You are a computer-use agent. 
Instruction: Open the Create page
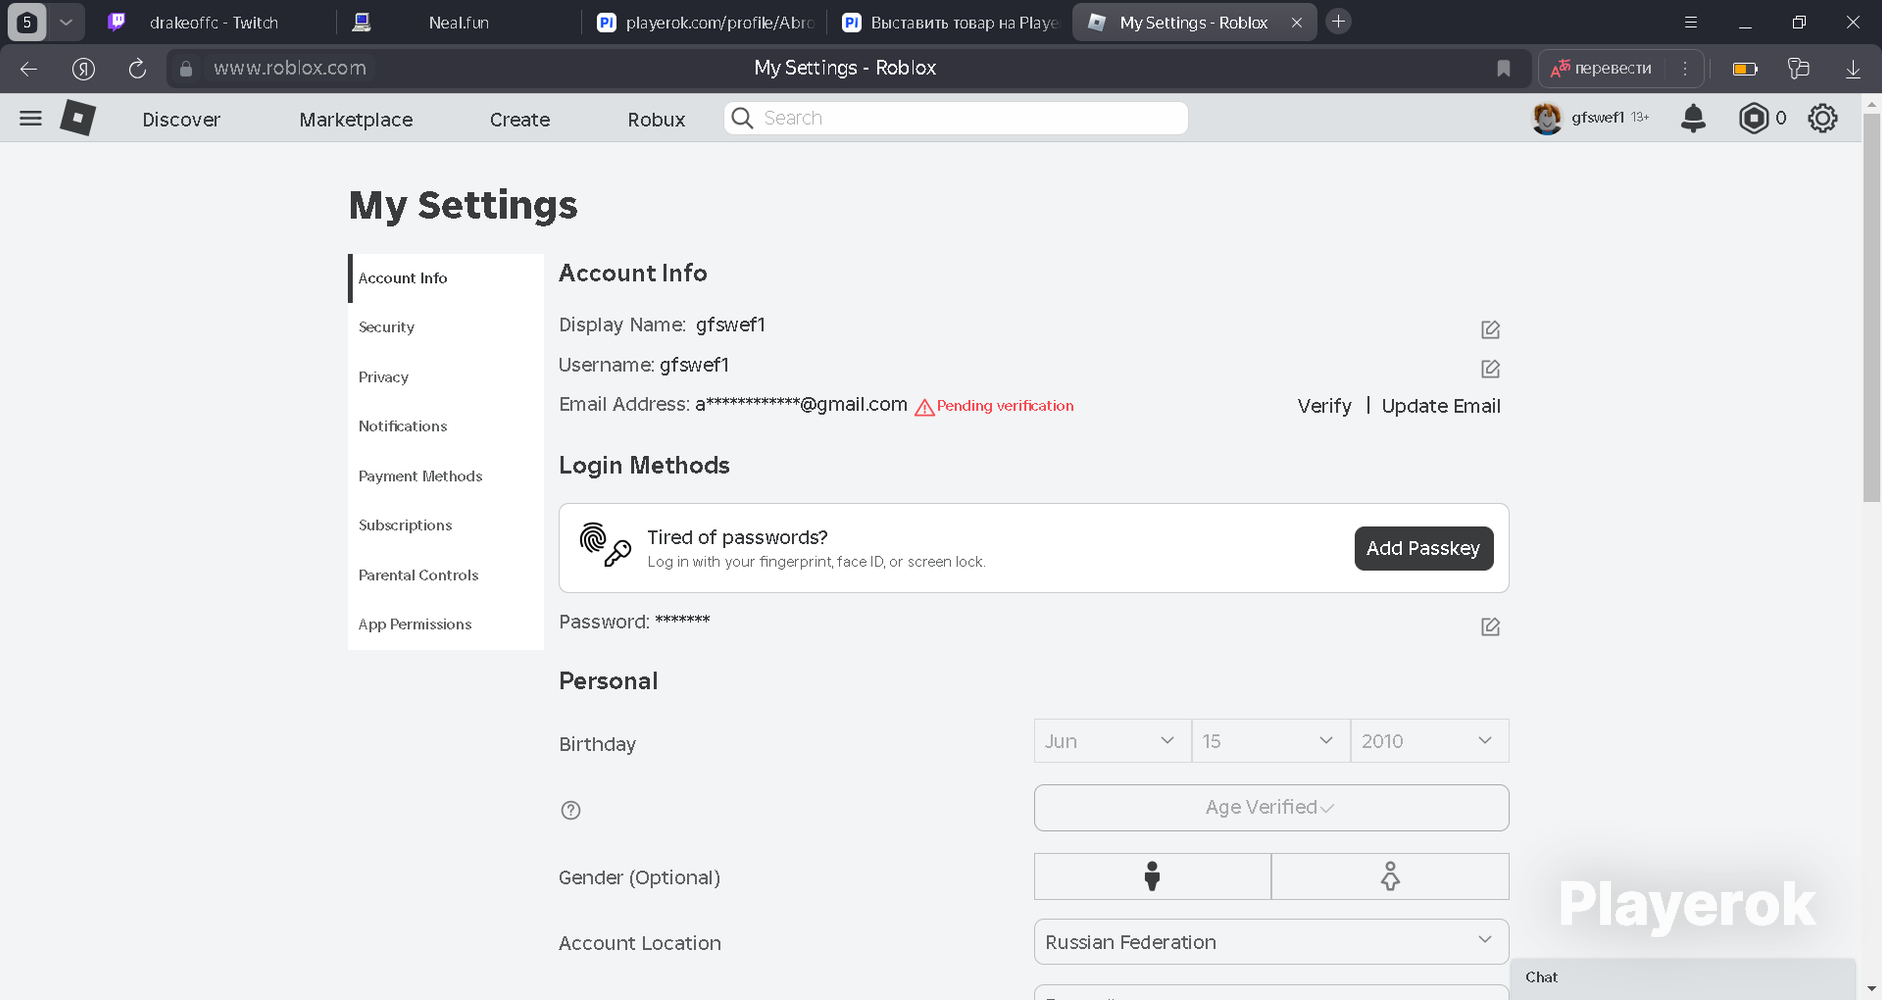coord(520,119)
